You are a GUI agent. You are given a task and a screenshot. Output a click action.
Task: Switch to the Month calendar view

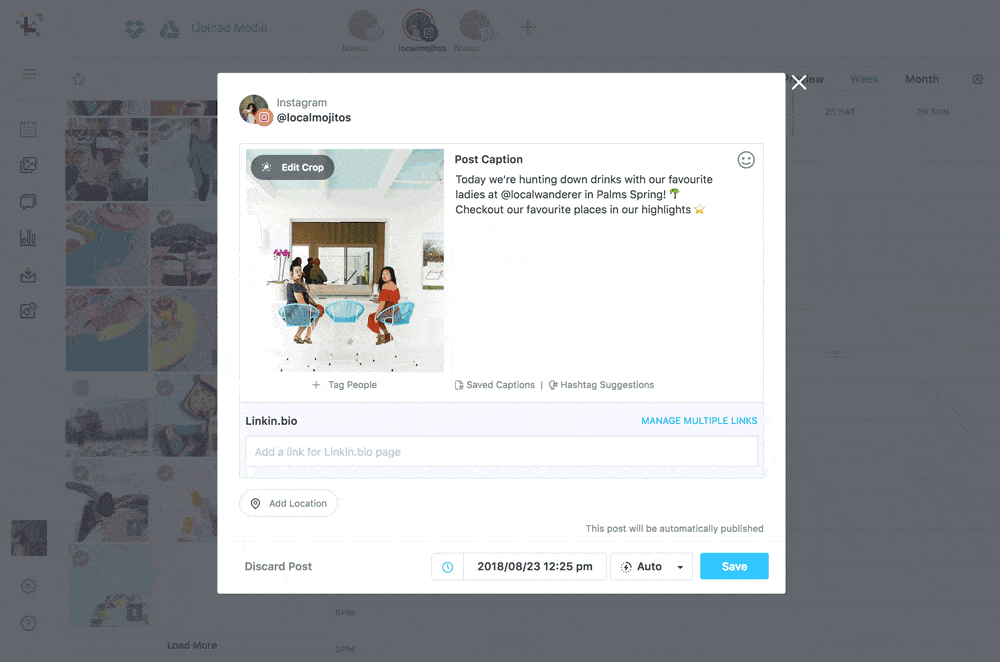coord(922,79)
